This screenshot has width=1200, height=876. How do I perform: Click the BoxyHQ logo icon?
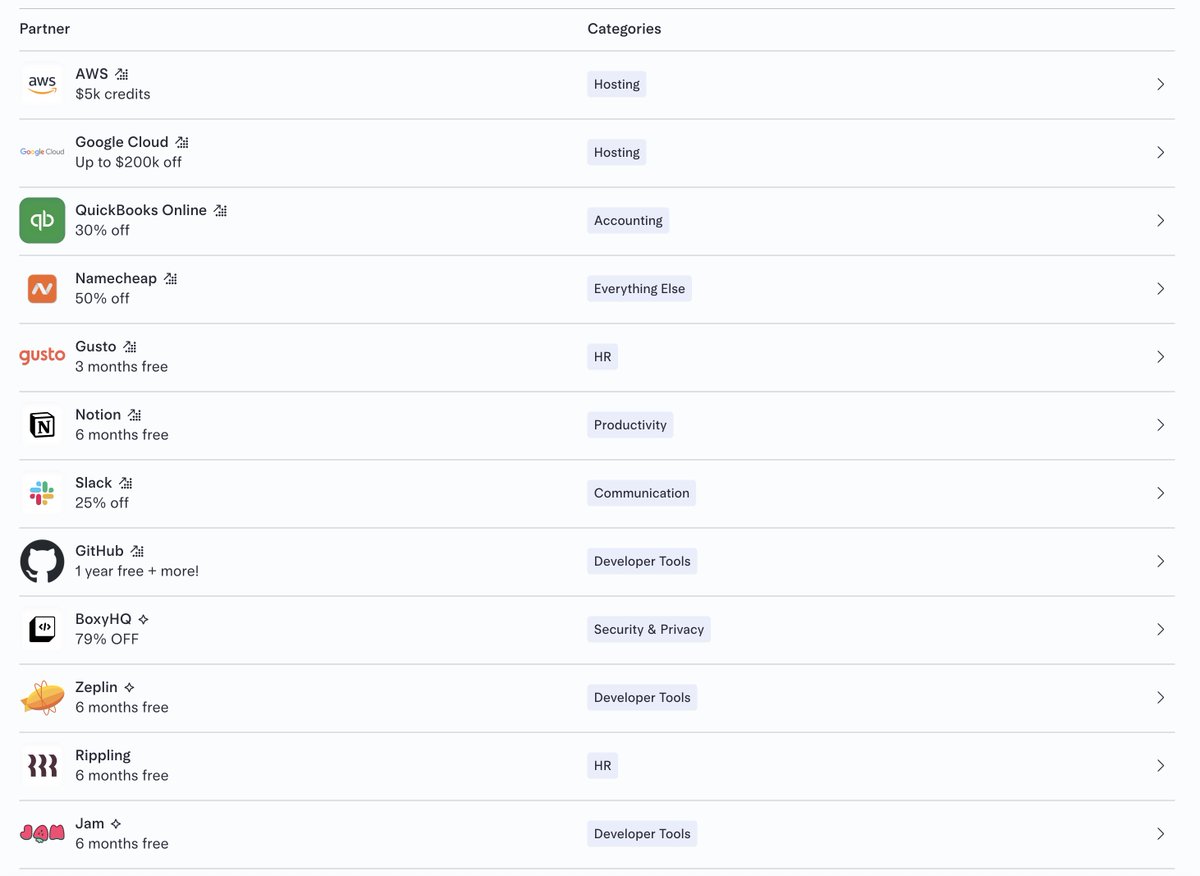coord(42,629)
